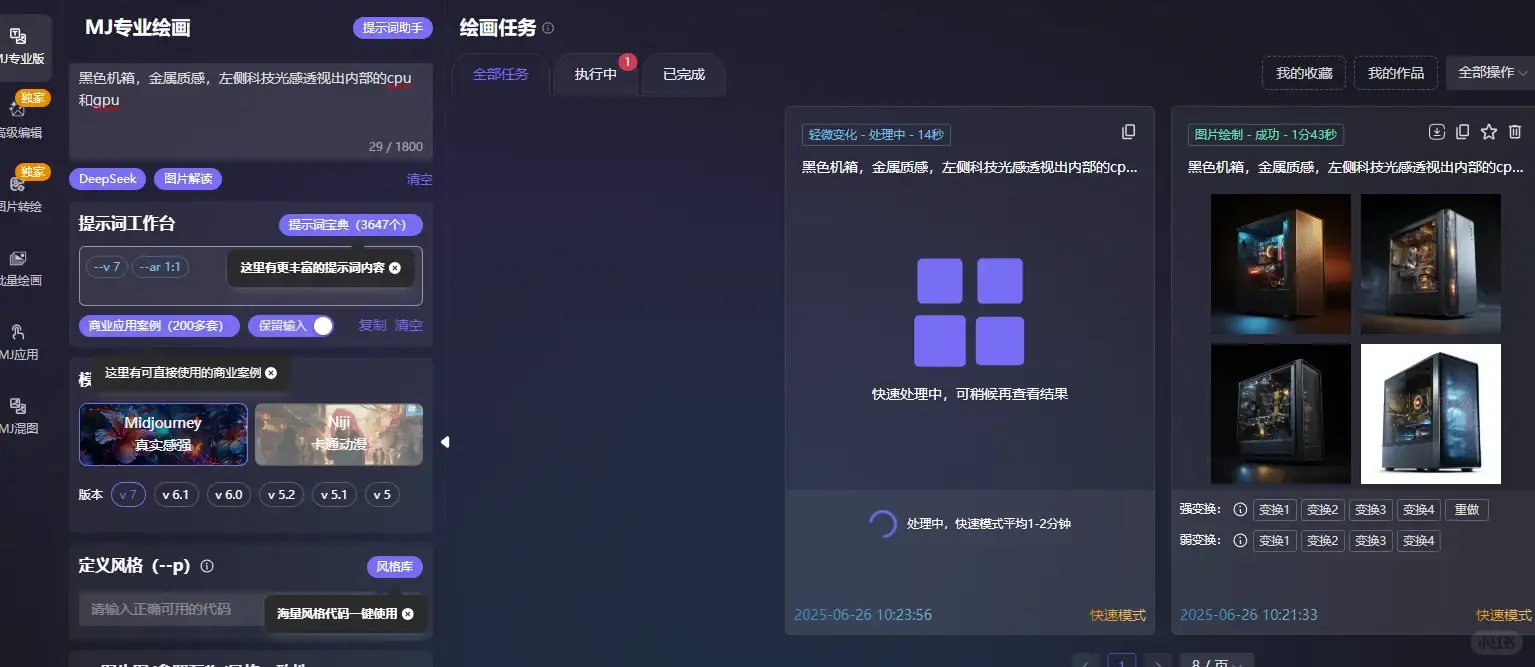Copy the prompt of the processing task
Screen dimensions: 1535x667
tap(1129, 131)
